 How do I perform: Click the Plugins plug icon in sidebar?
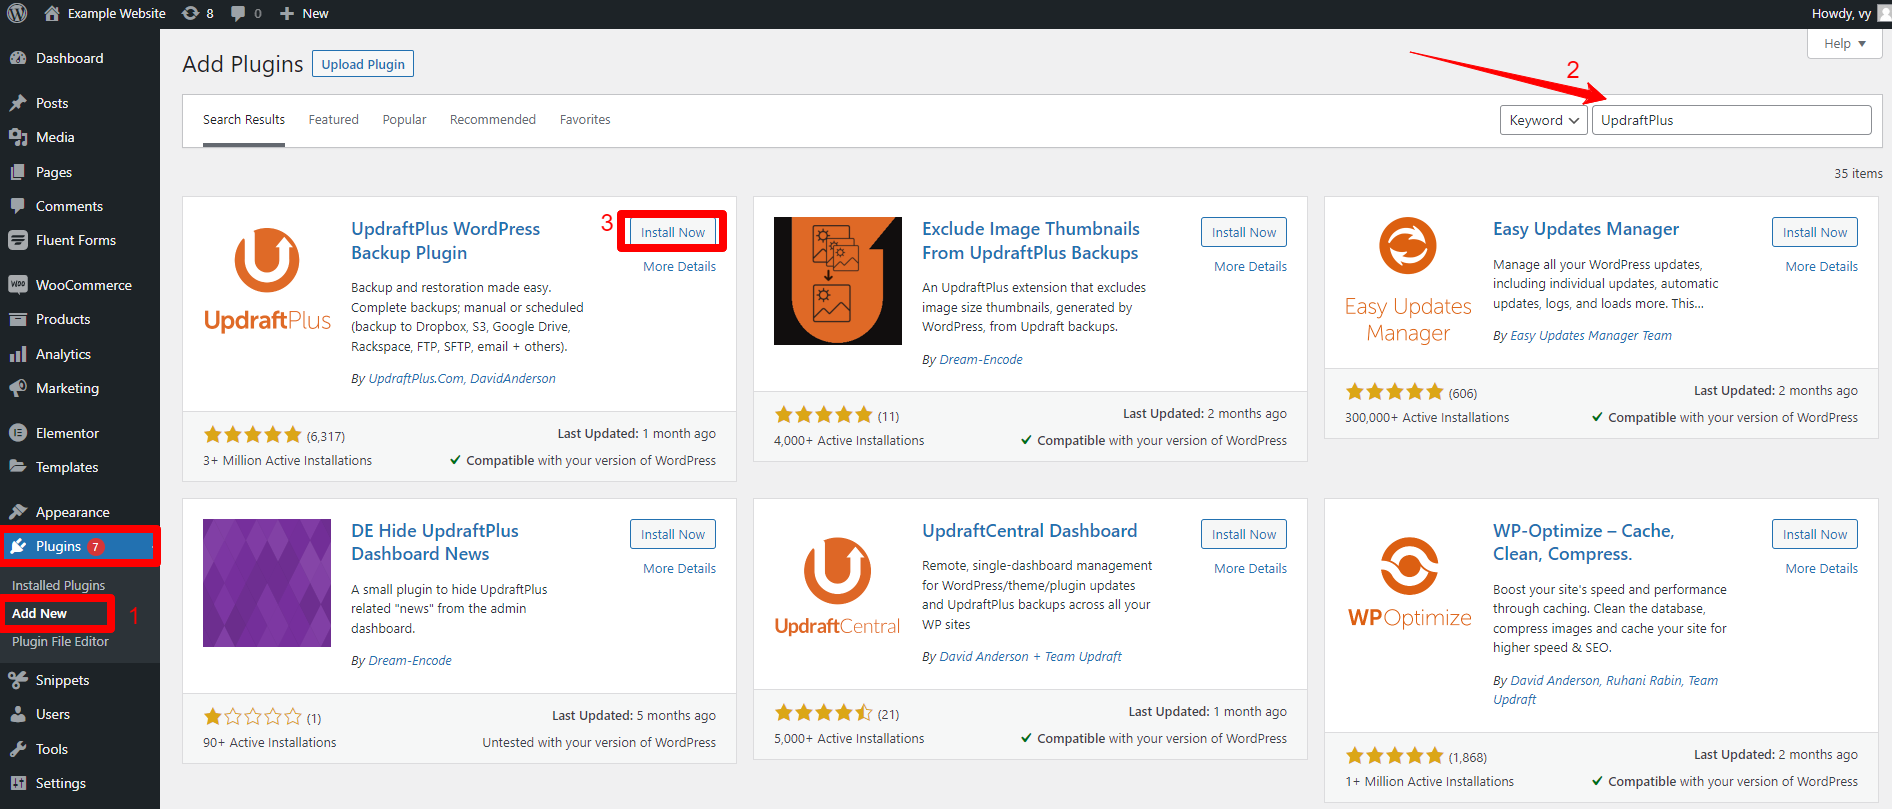pyautogui.click(x=18, y=546)
